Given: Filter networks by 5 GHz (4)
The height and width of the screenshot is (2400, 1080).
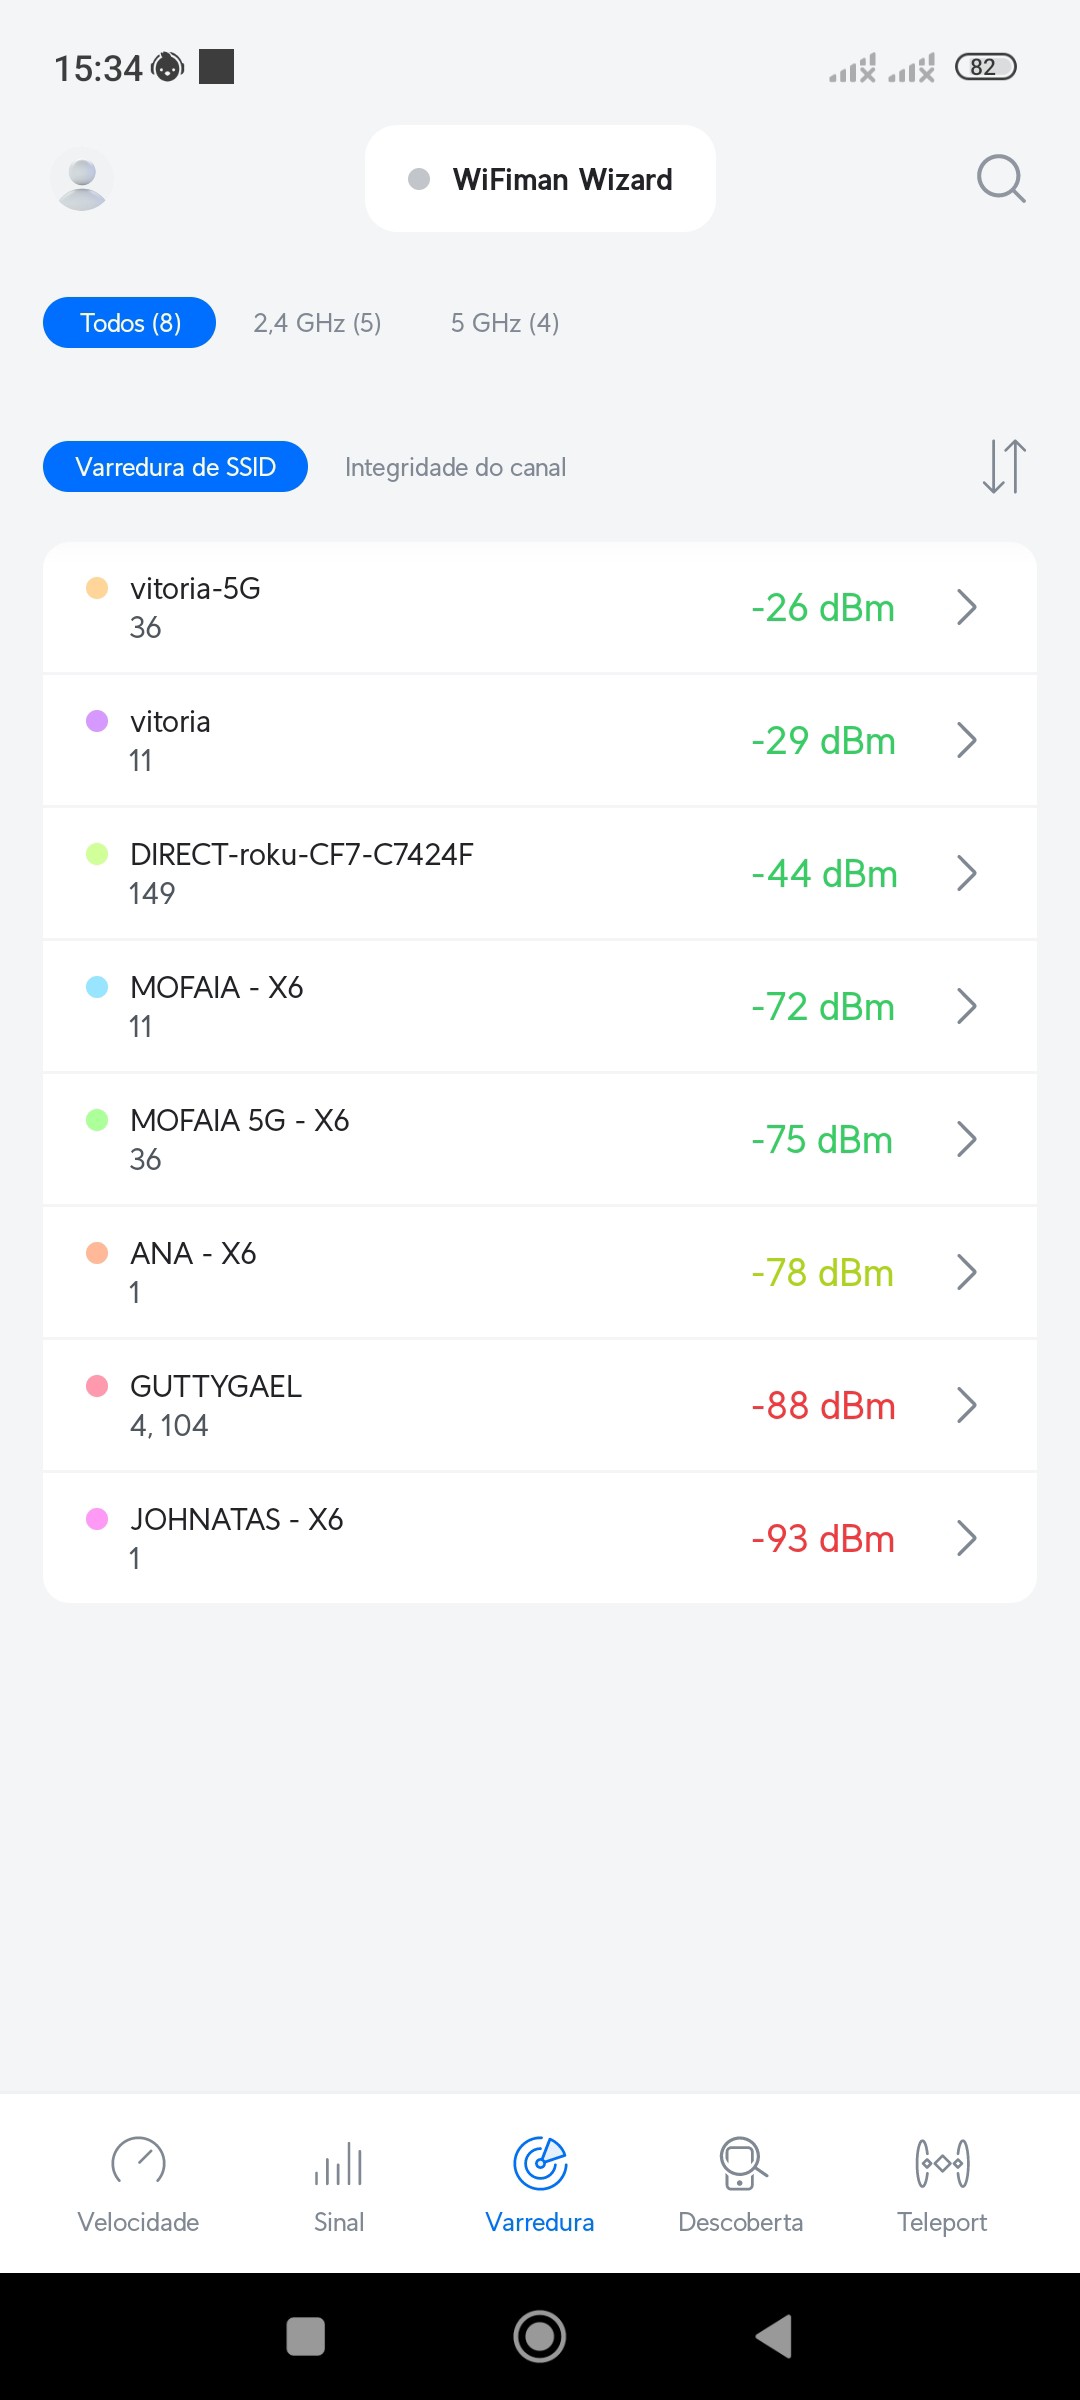Looking at the screenshot, I should [505, 323].
